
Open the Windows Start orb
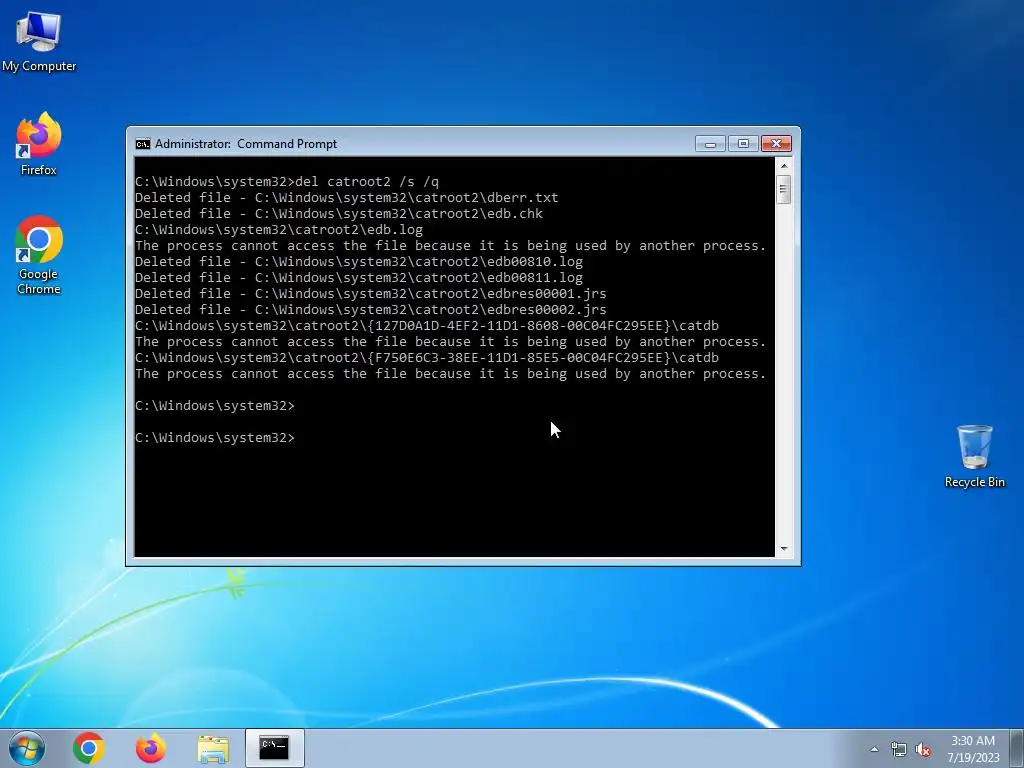(27, 748)
